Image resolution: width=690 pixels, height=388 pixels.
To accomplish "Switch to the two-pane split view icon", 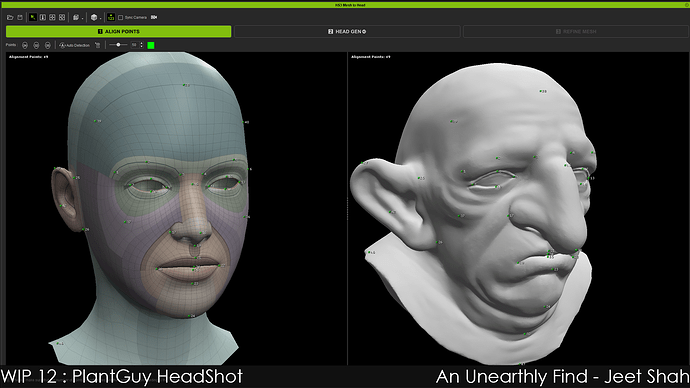I will (43, 18).
